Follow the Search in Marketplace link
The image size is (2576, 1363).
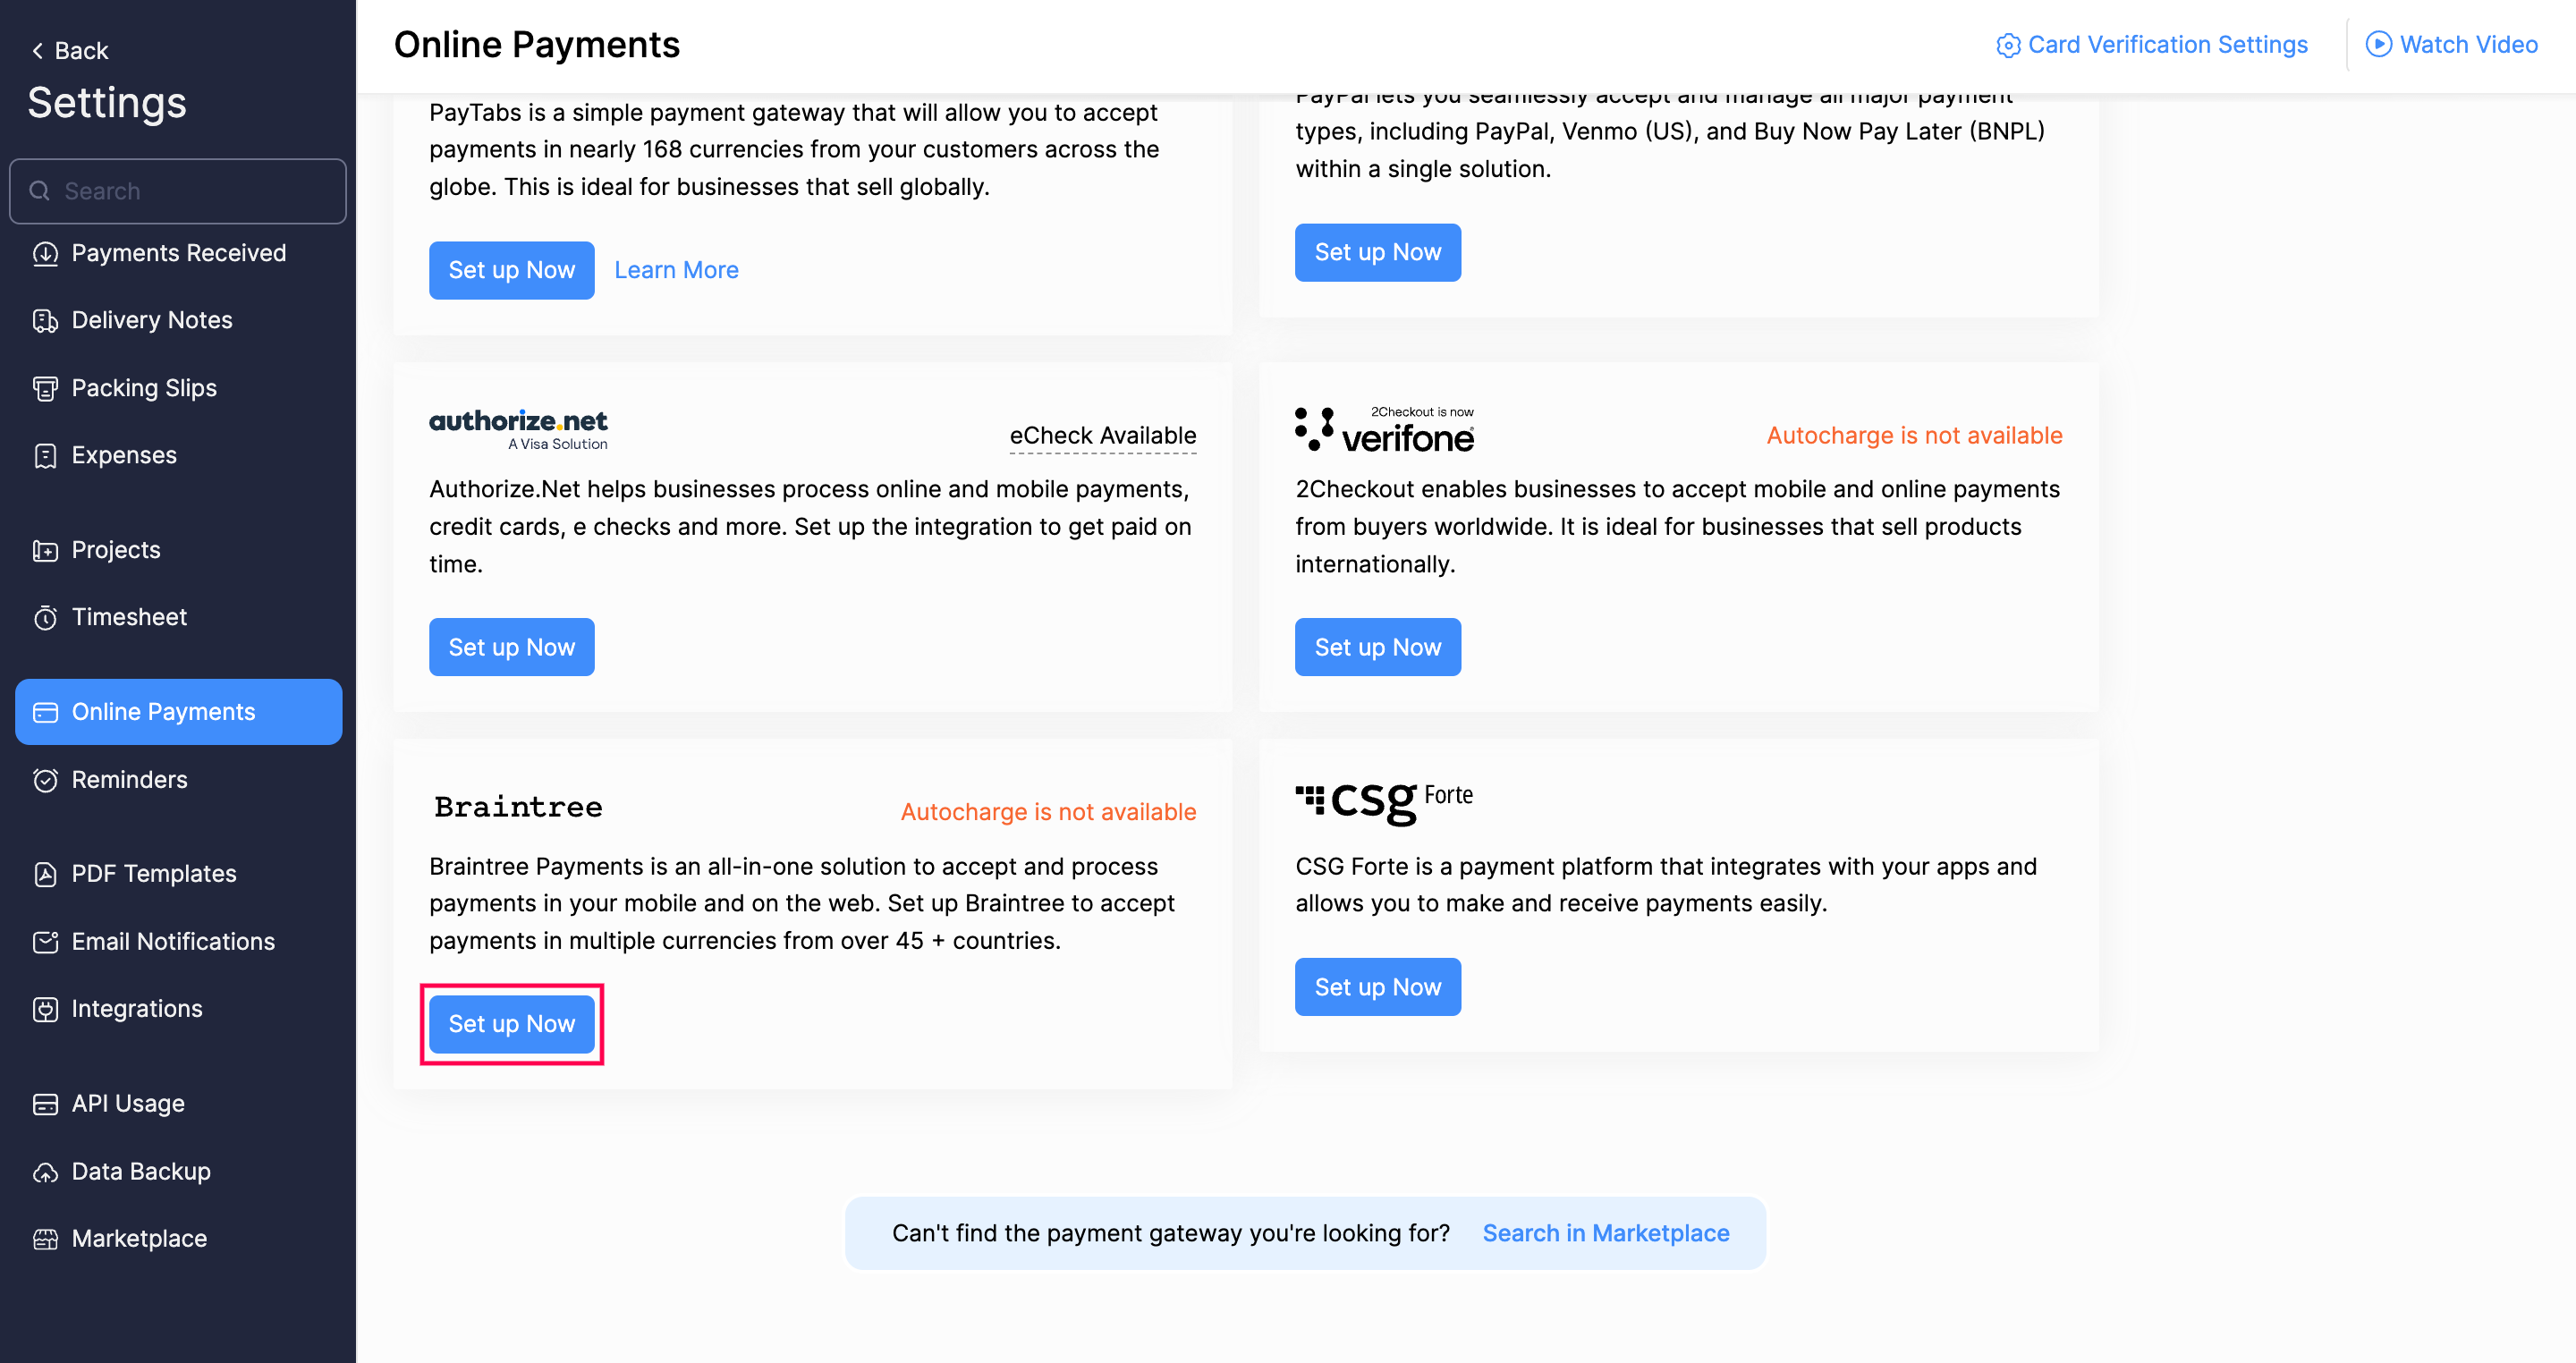tap(1605, 1233)
